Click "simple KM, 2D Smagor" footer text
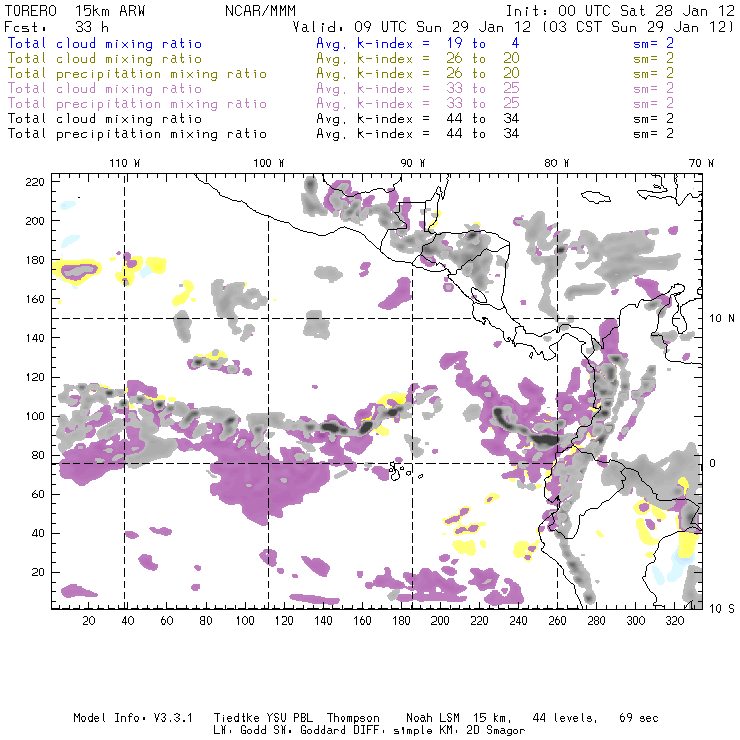The image size is (740, 740). (x=459, y=731)
